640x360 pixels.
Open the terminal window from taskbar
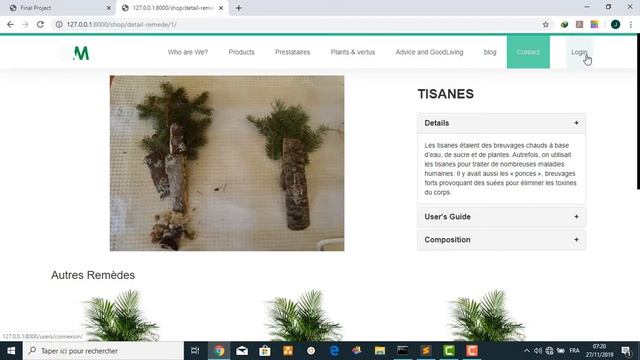coord(402,351)
